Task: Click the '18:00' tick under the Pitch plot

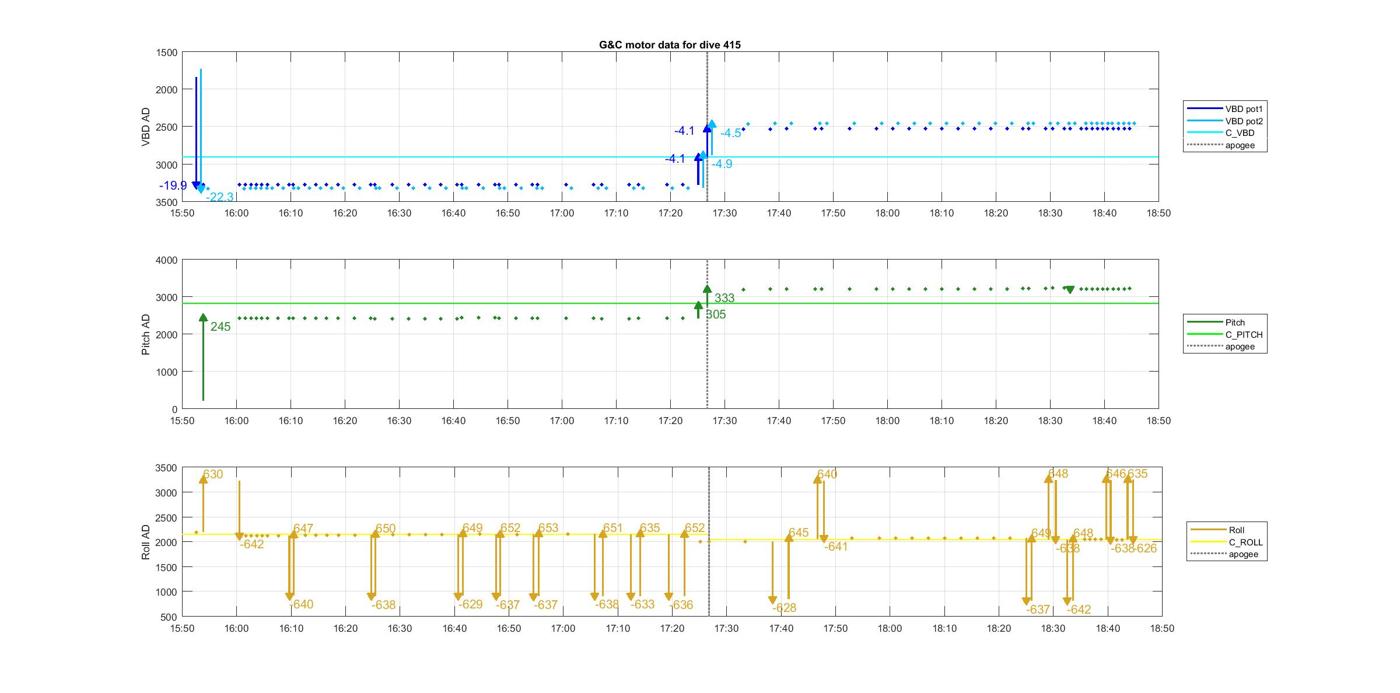Action: pos(888,421)
